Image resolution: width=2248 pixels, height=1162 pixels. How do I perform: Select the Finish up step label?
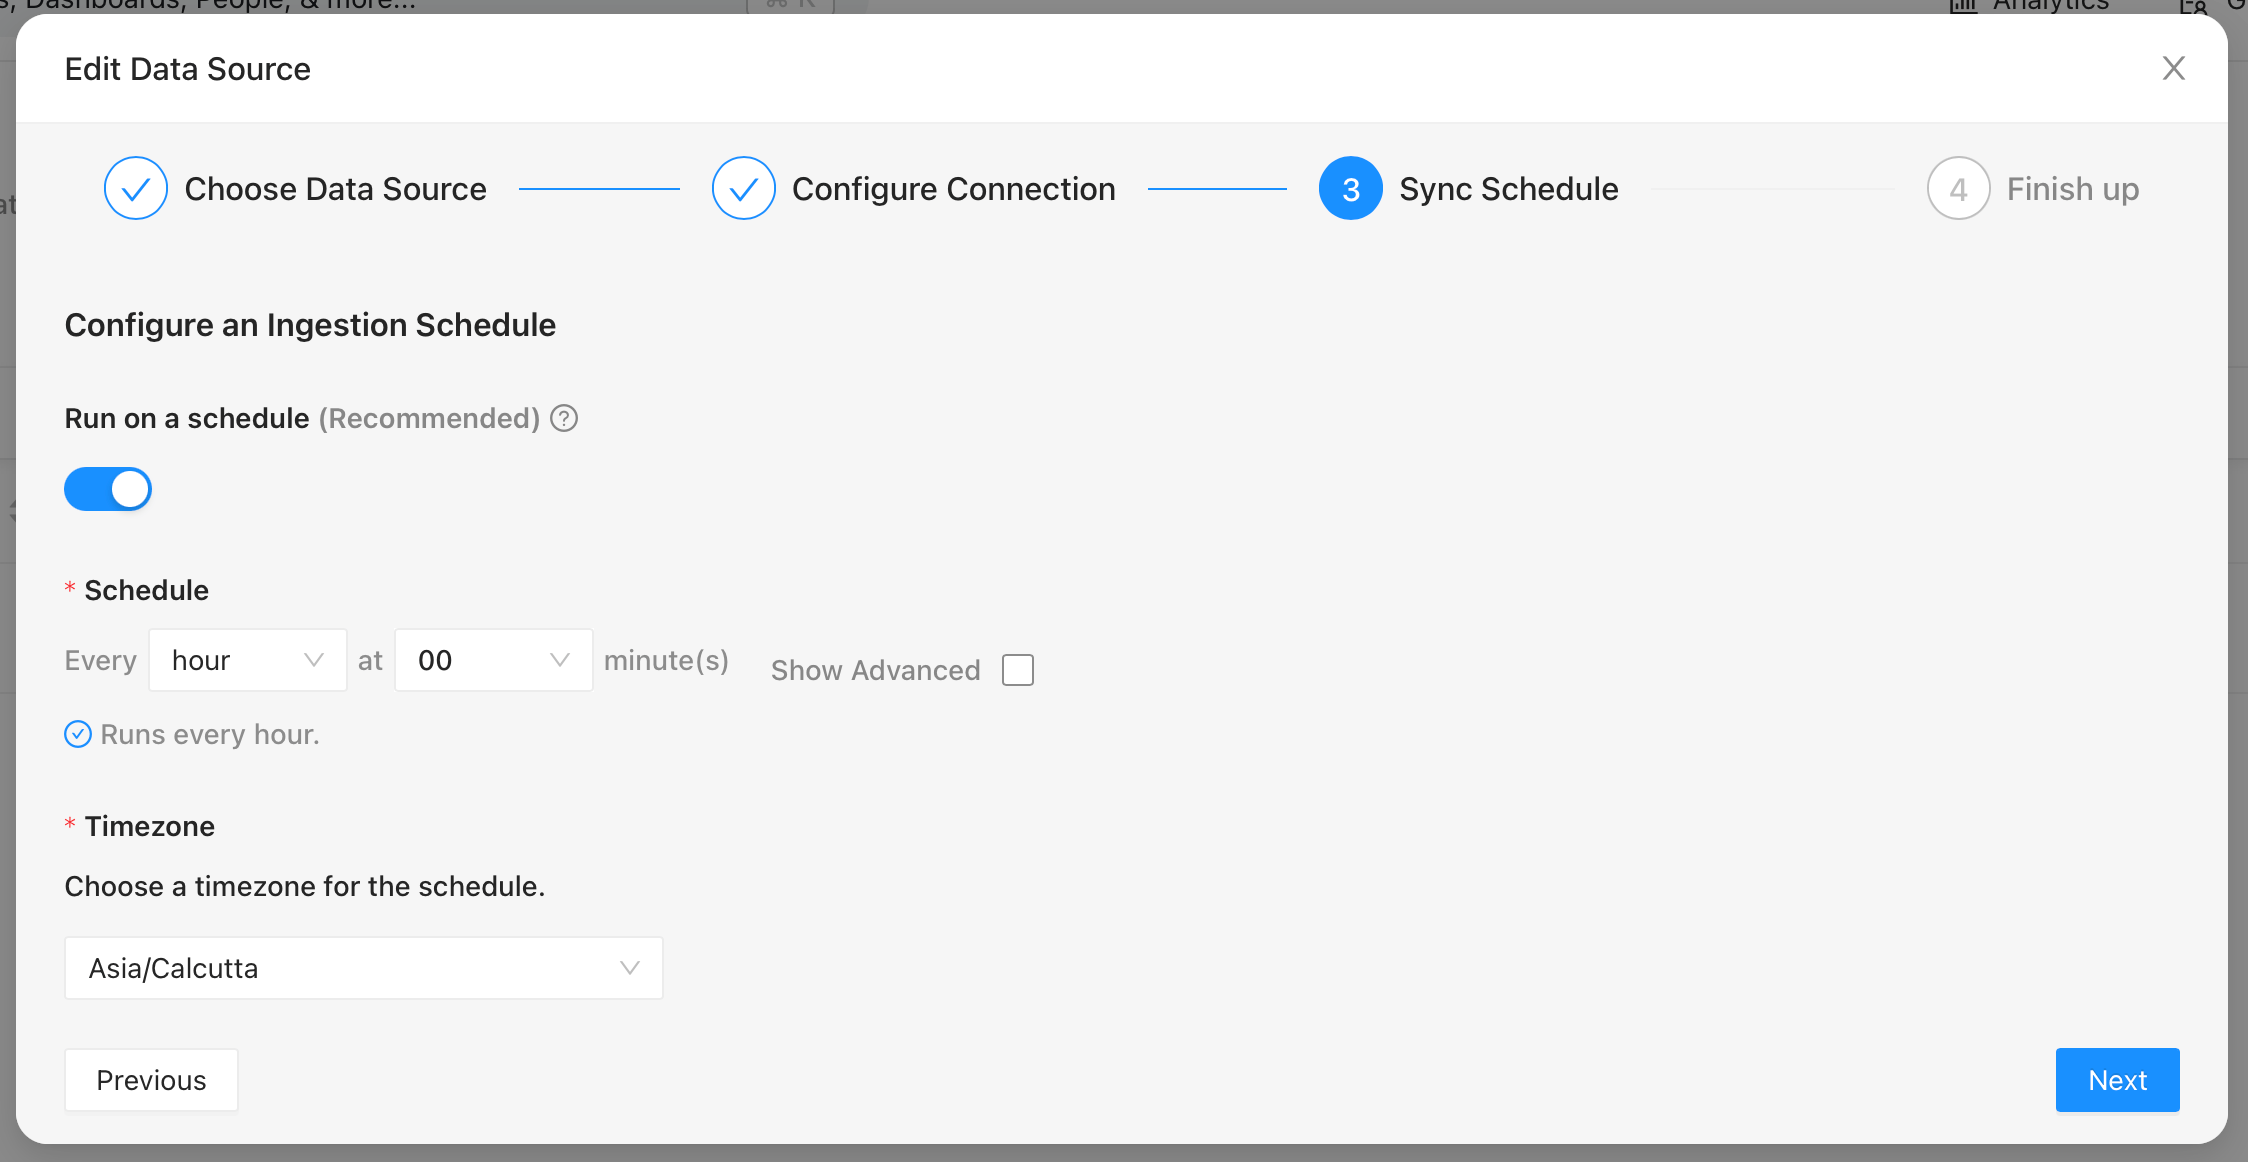pos(2072,188)
